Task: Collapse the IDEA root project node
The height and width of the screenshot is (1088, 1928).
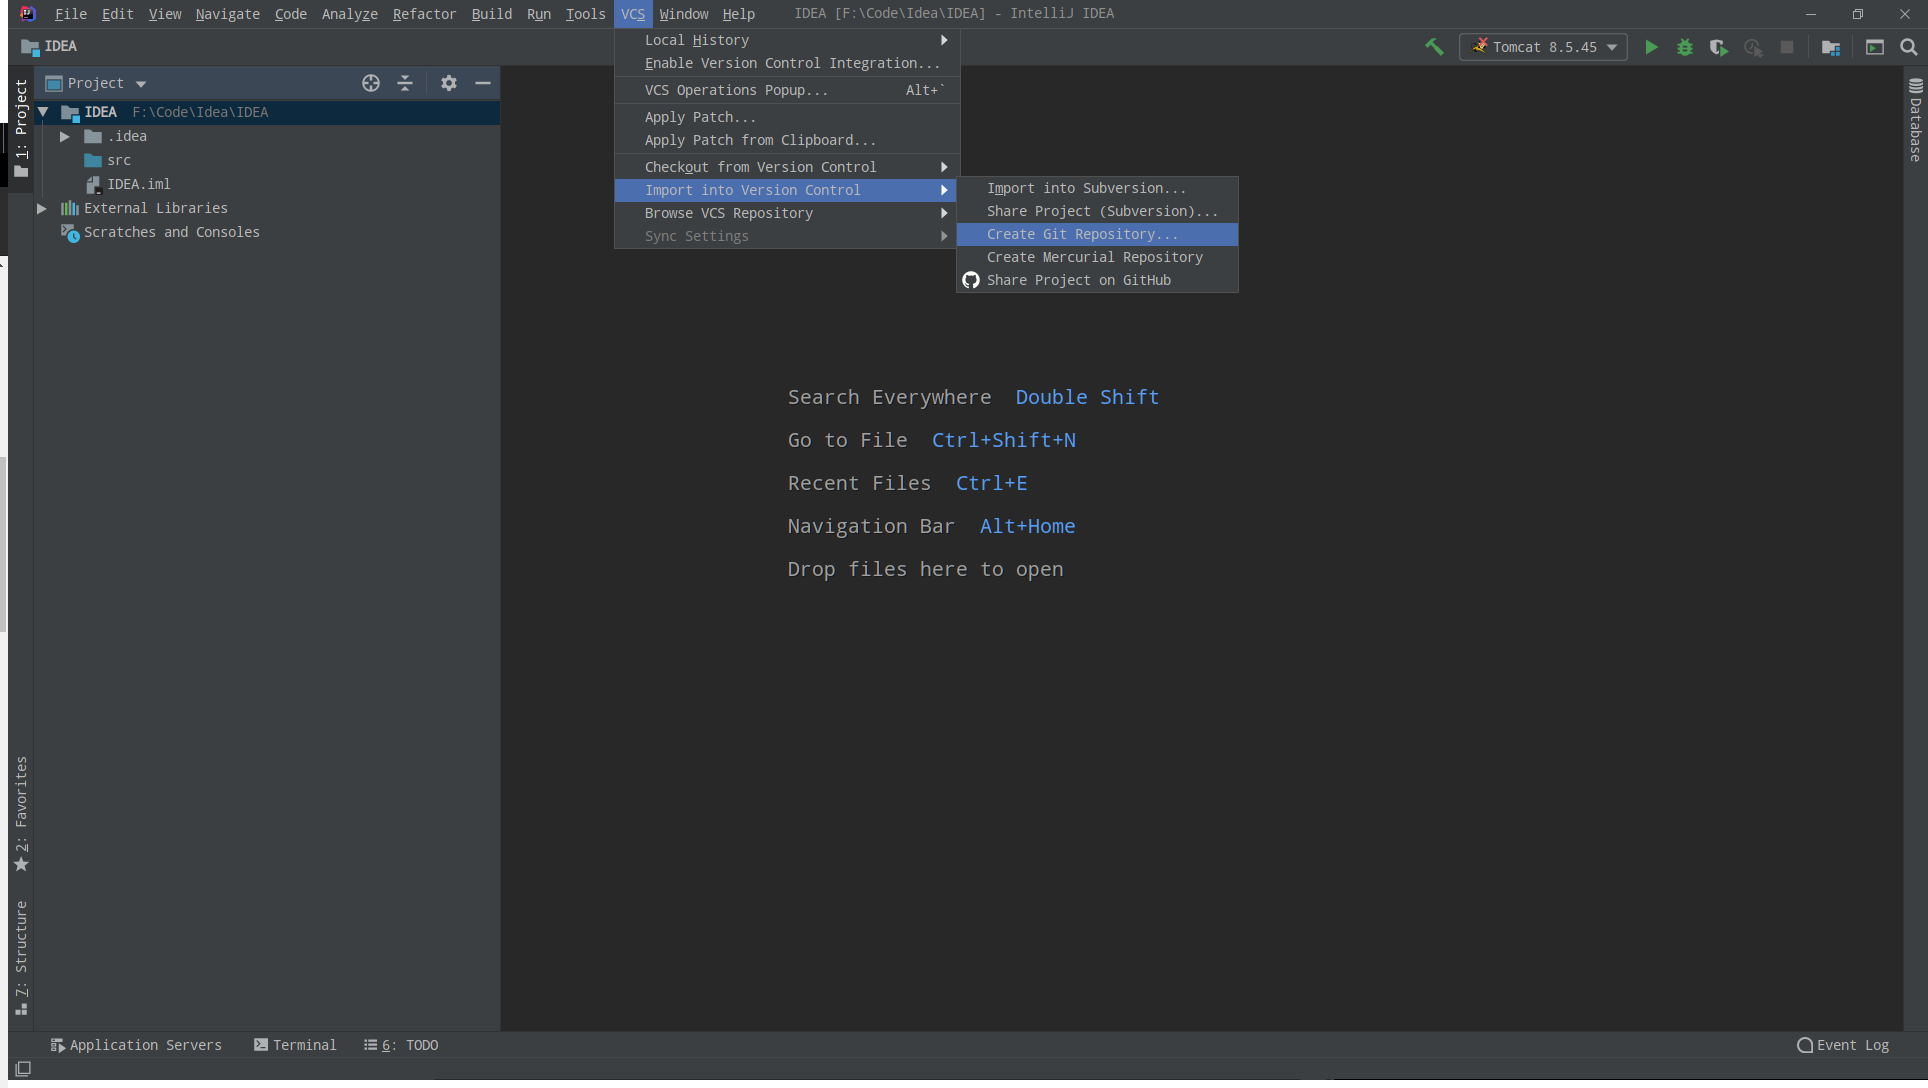Action: (43, 112)
